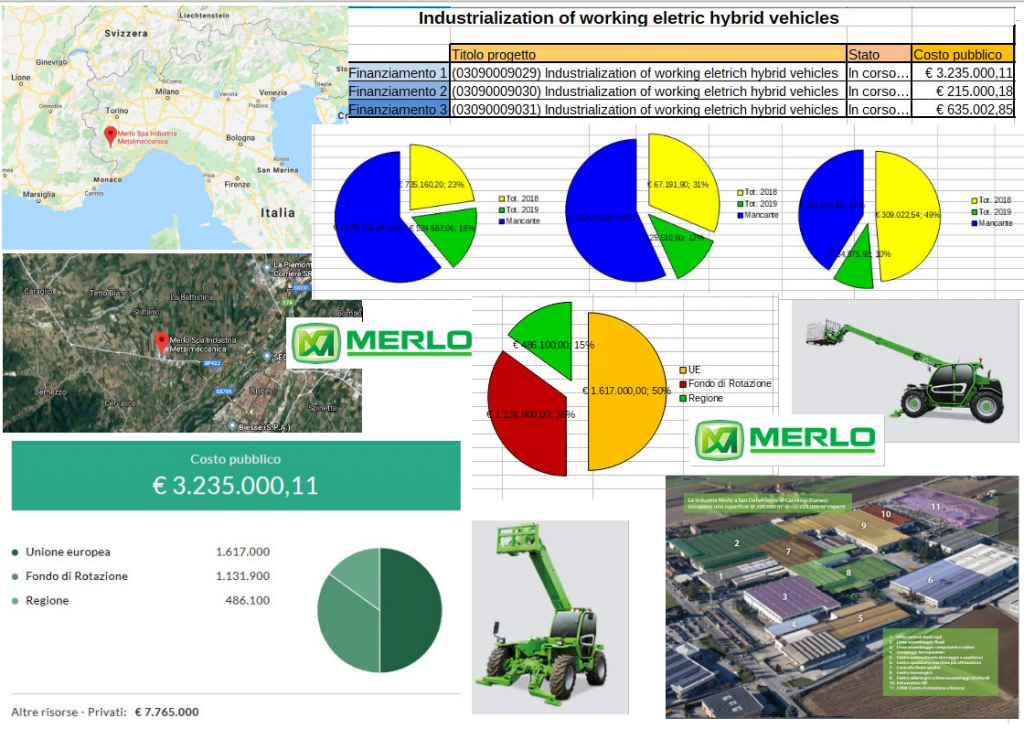Click the Unione europea dark green bullet

[15, 553]
